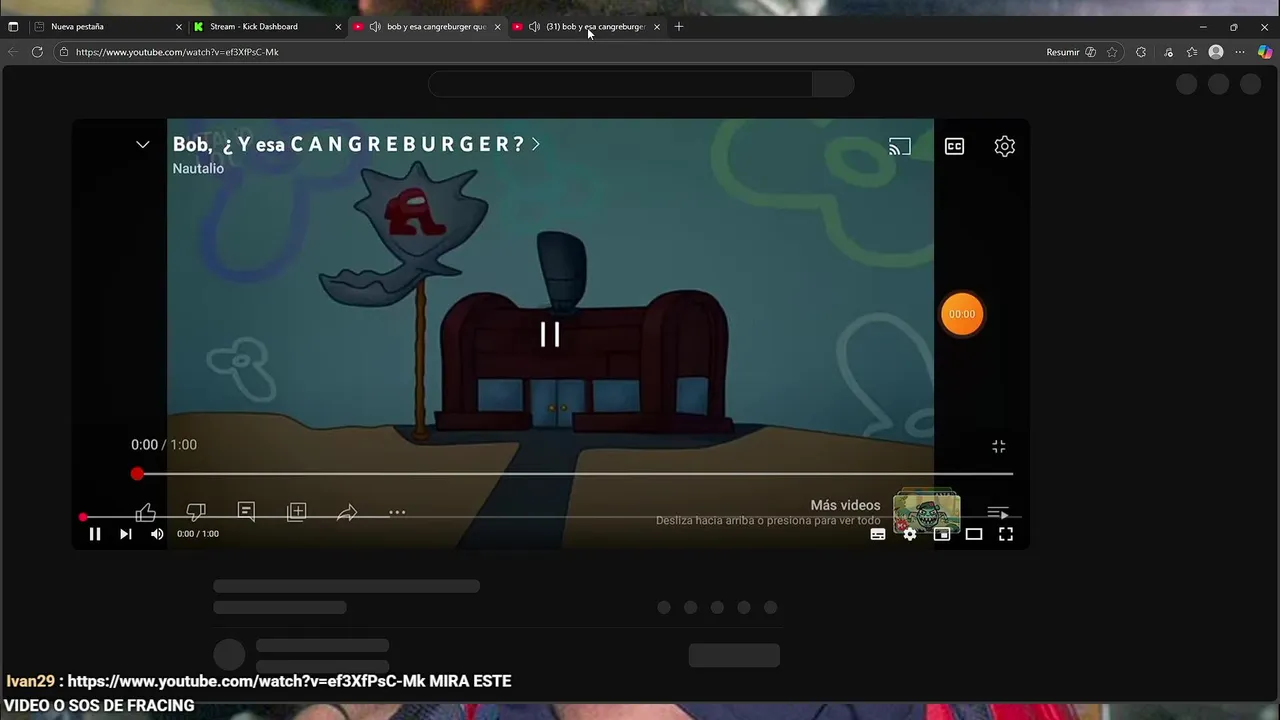Click the browser back arrow

click(x=13, y=52)
